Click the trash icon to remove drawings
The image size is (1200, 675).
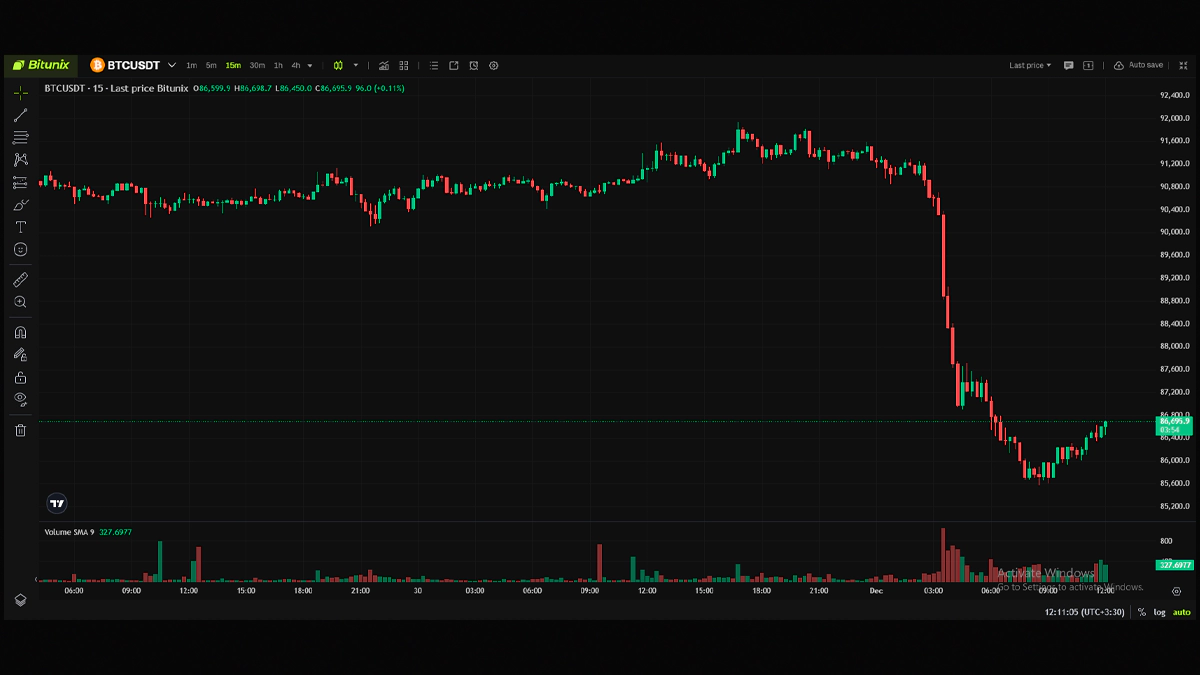click(x=20, y=430)
